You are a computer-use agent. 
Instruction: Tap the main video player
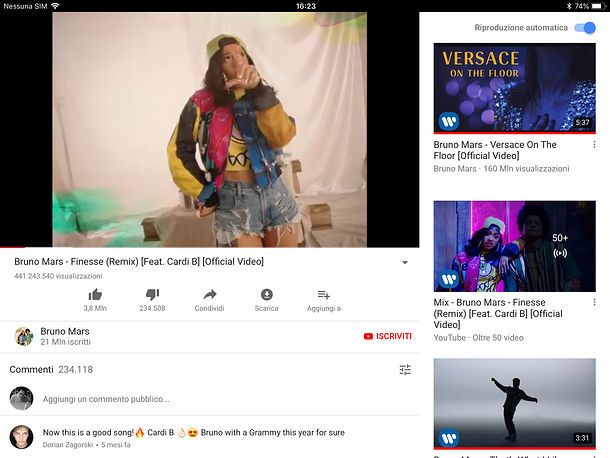click(210, 130)
